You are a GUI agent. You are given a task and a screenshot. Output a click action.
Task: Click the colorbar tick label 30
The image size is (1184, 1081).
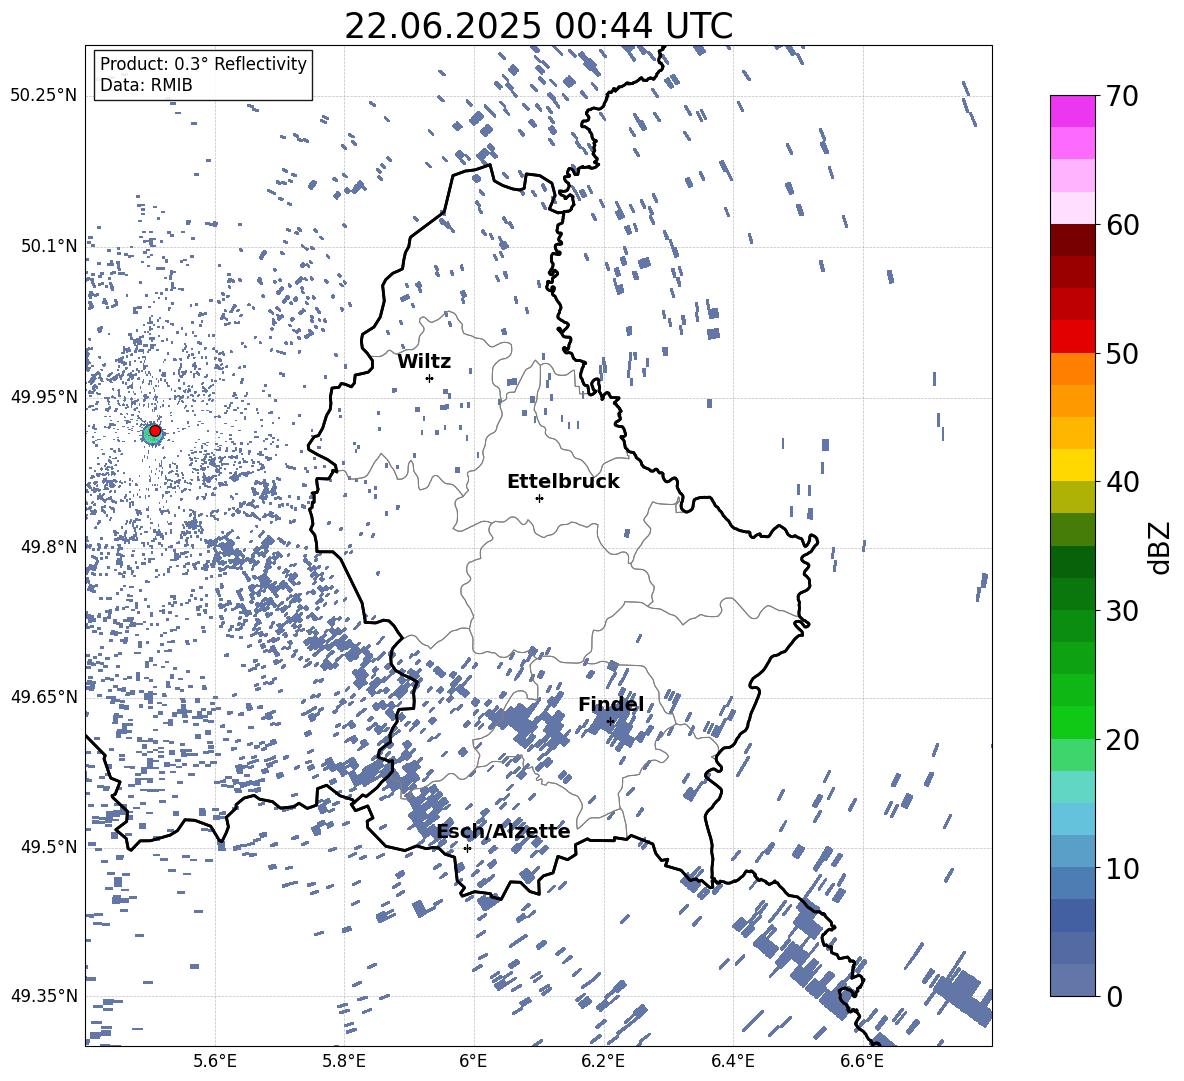point(1122,610)
